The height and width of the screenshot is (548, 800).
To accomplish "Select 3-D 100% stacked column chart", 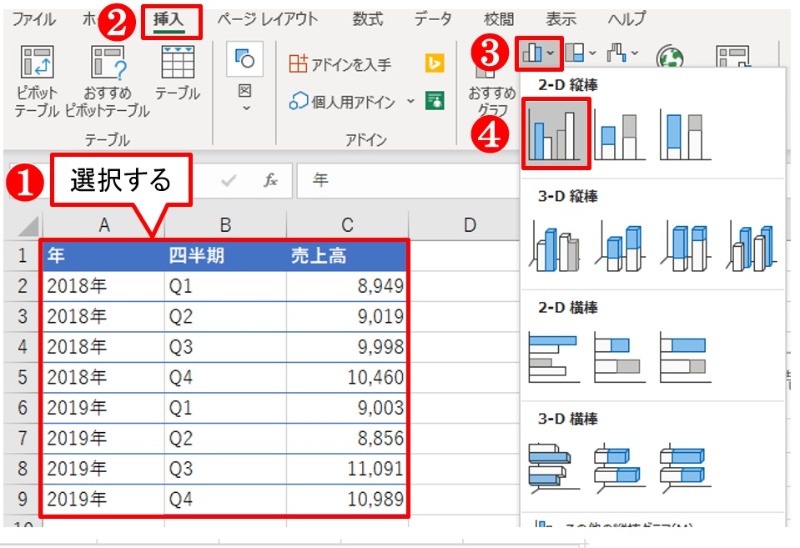I will pos(686,247).
